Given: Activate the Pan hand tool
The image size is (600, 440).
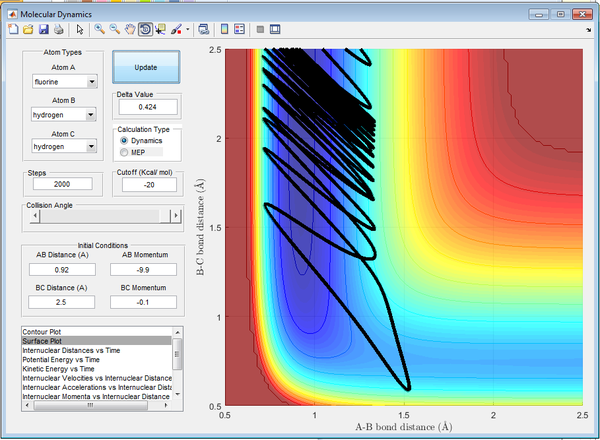Looking at the screenshot, I should click(x=130, y=30).
